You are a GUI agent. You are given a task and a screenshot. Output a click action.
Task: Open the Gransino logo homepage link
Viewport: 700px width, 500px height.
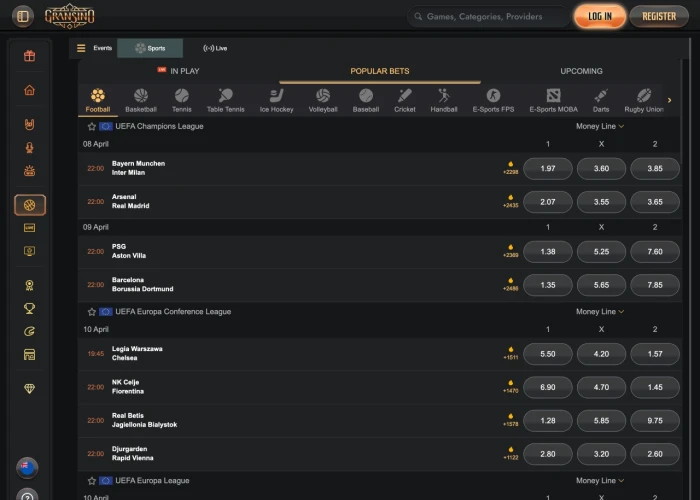pyautogui.click(x=70, y=17)
